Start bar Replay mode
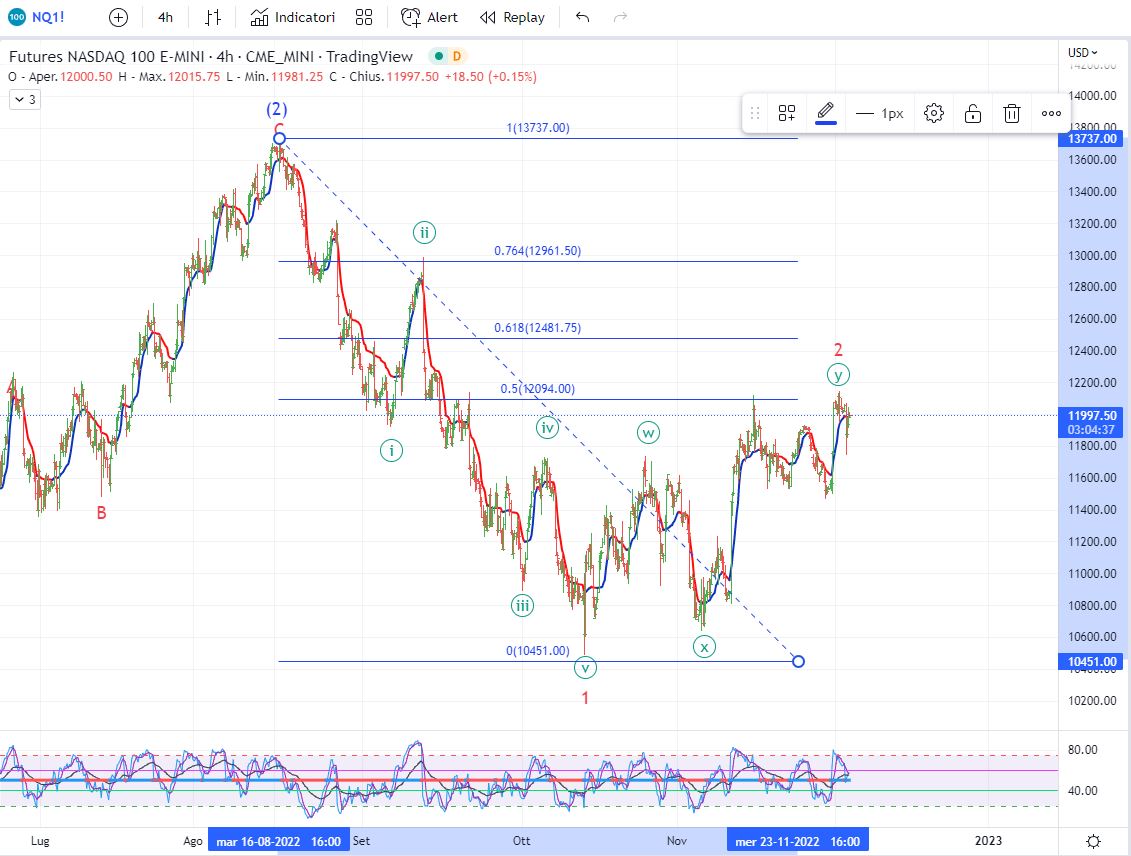The height and width of the screenshot is (856, 1131). coord(512,17)
